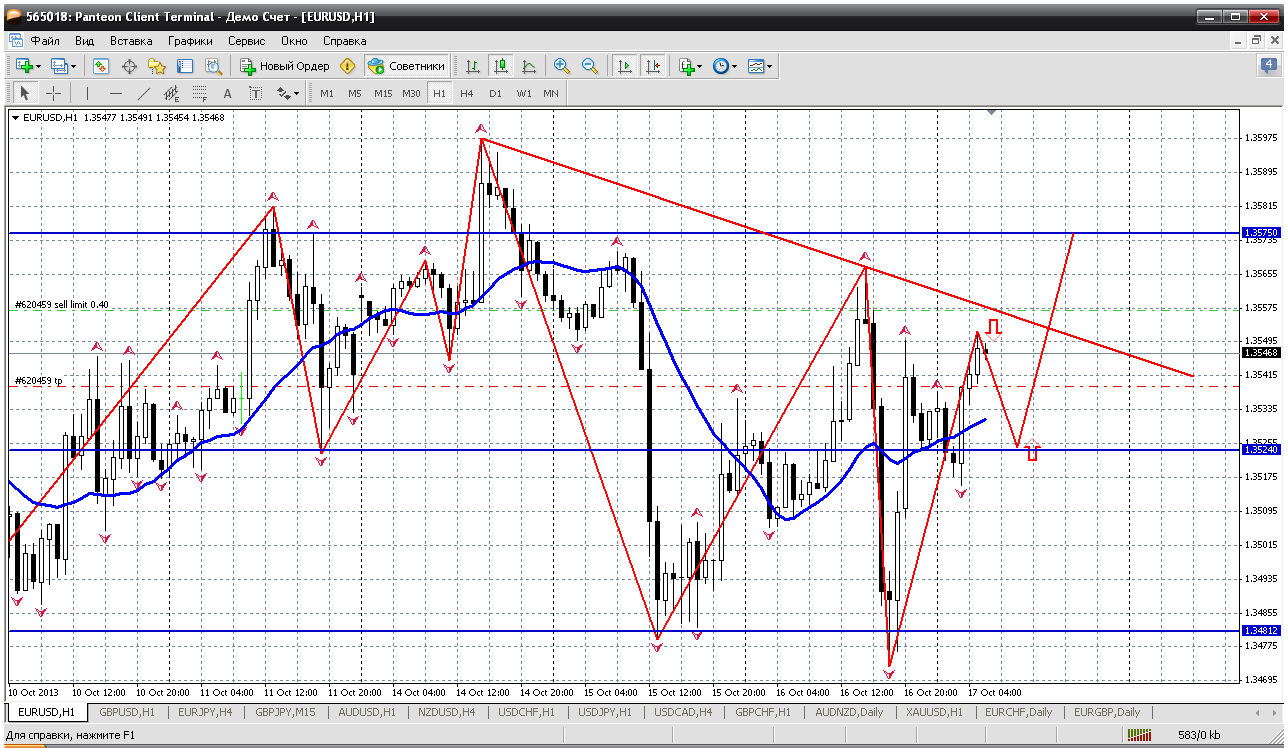1288x748 pixels.
Task: Select the vertical line drawing tool
Action: point(87,93)
